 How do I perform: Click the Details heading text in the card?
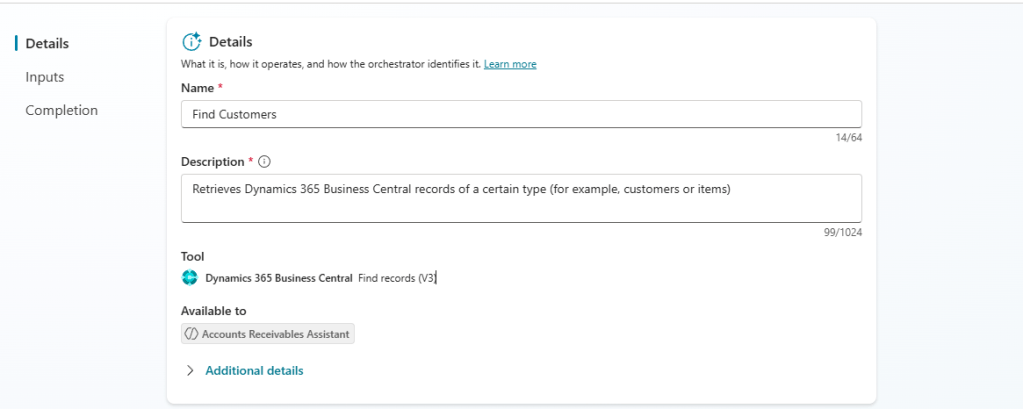(230, 42)
